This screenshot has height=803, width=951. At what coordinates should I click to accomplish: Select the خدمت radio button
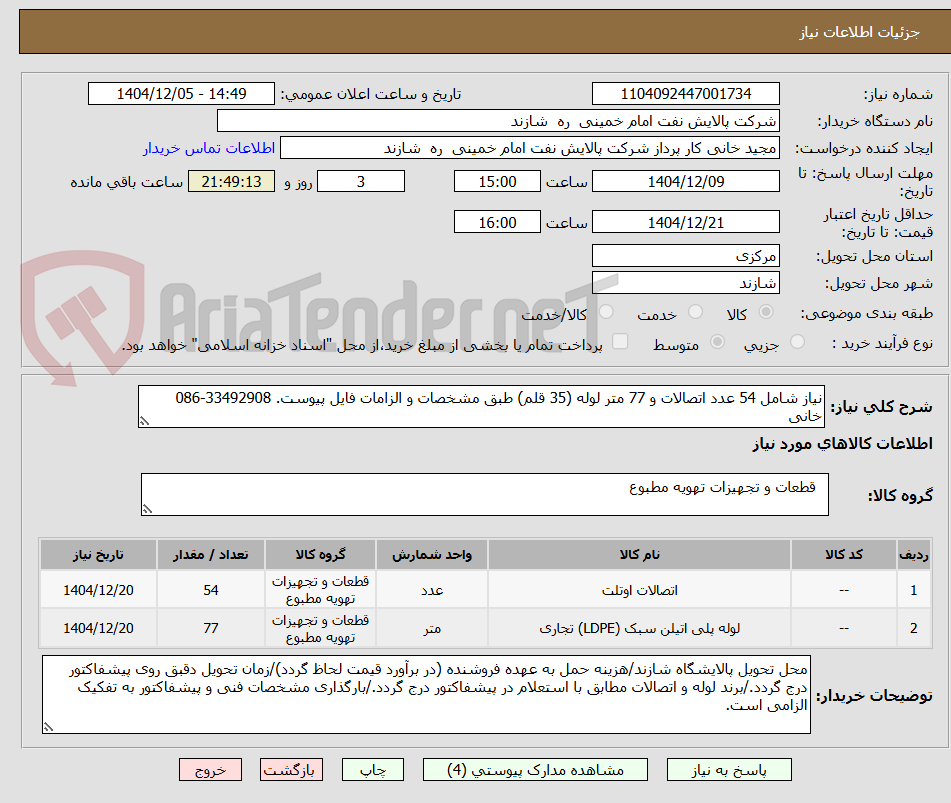click(695, 312)
